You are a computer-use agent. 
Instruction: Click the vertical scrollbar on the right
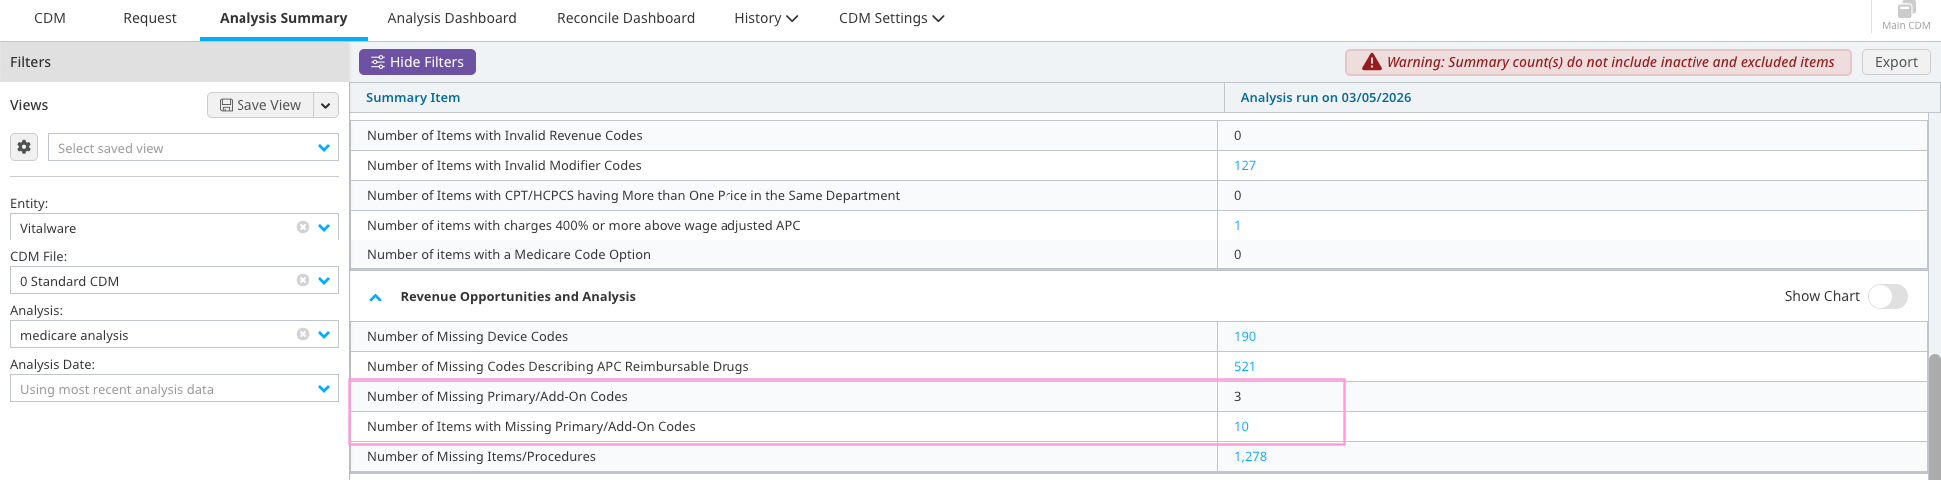1934,410
